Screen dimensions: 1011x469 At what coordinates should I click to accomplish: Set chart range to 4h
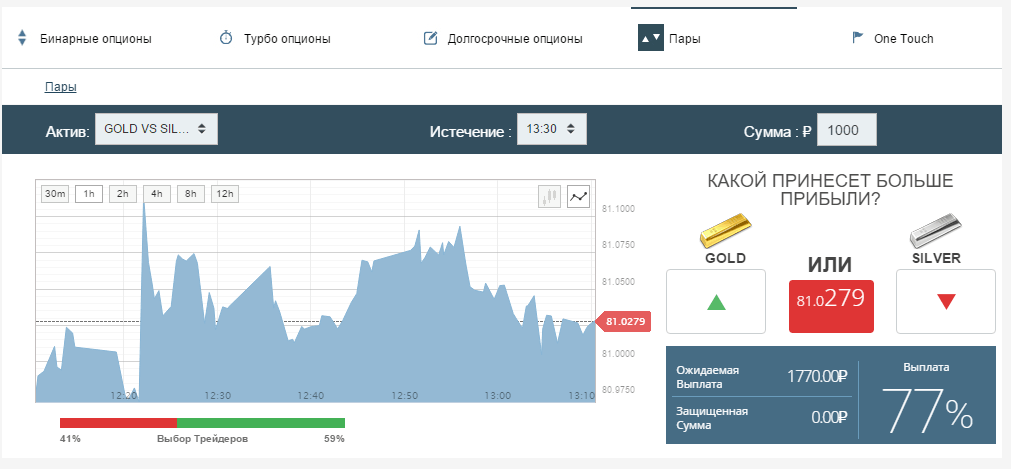click(x=157, y=194)
